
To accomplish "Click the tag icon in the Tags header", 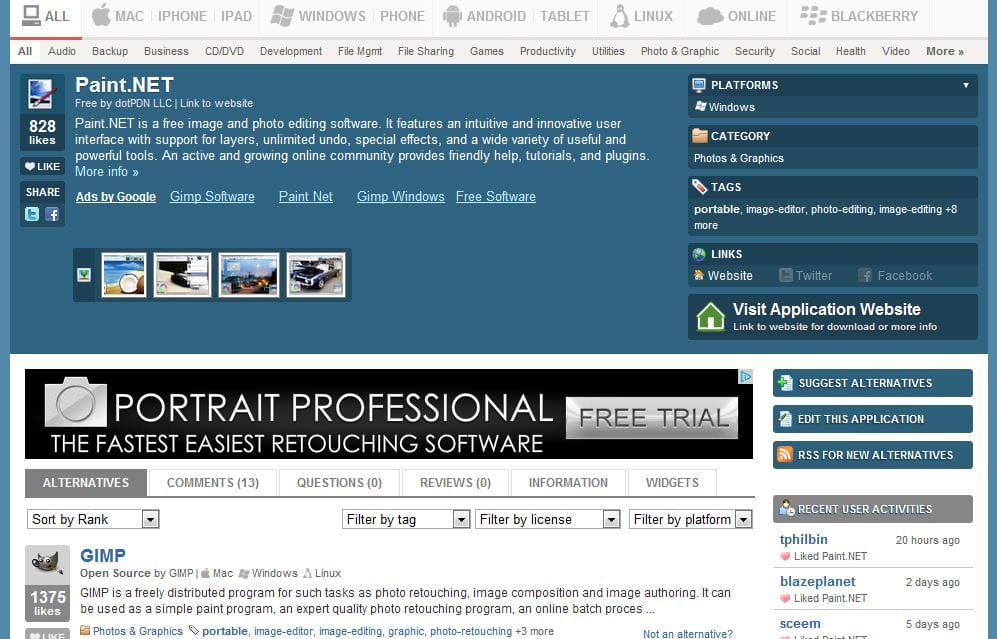I will click(699, 186).
